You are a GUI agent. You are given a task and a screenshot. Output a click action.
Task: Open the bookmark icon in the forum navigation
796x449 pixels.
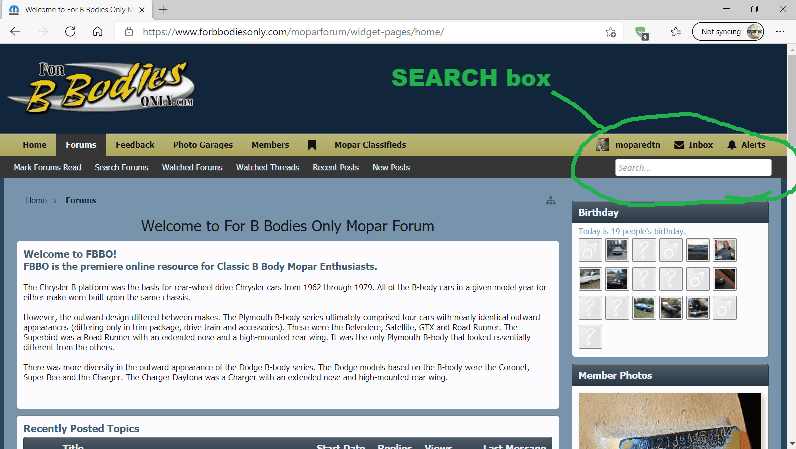coord(312,145)
